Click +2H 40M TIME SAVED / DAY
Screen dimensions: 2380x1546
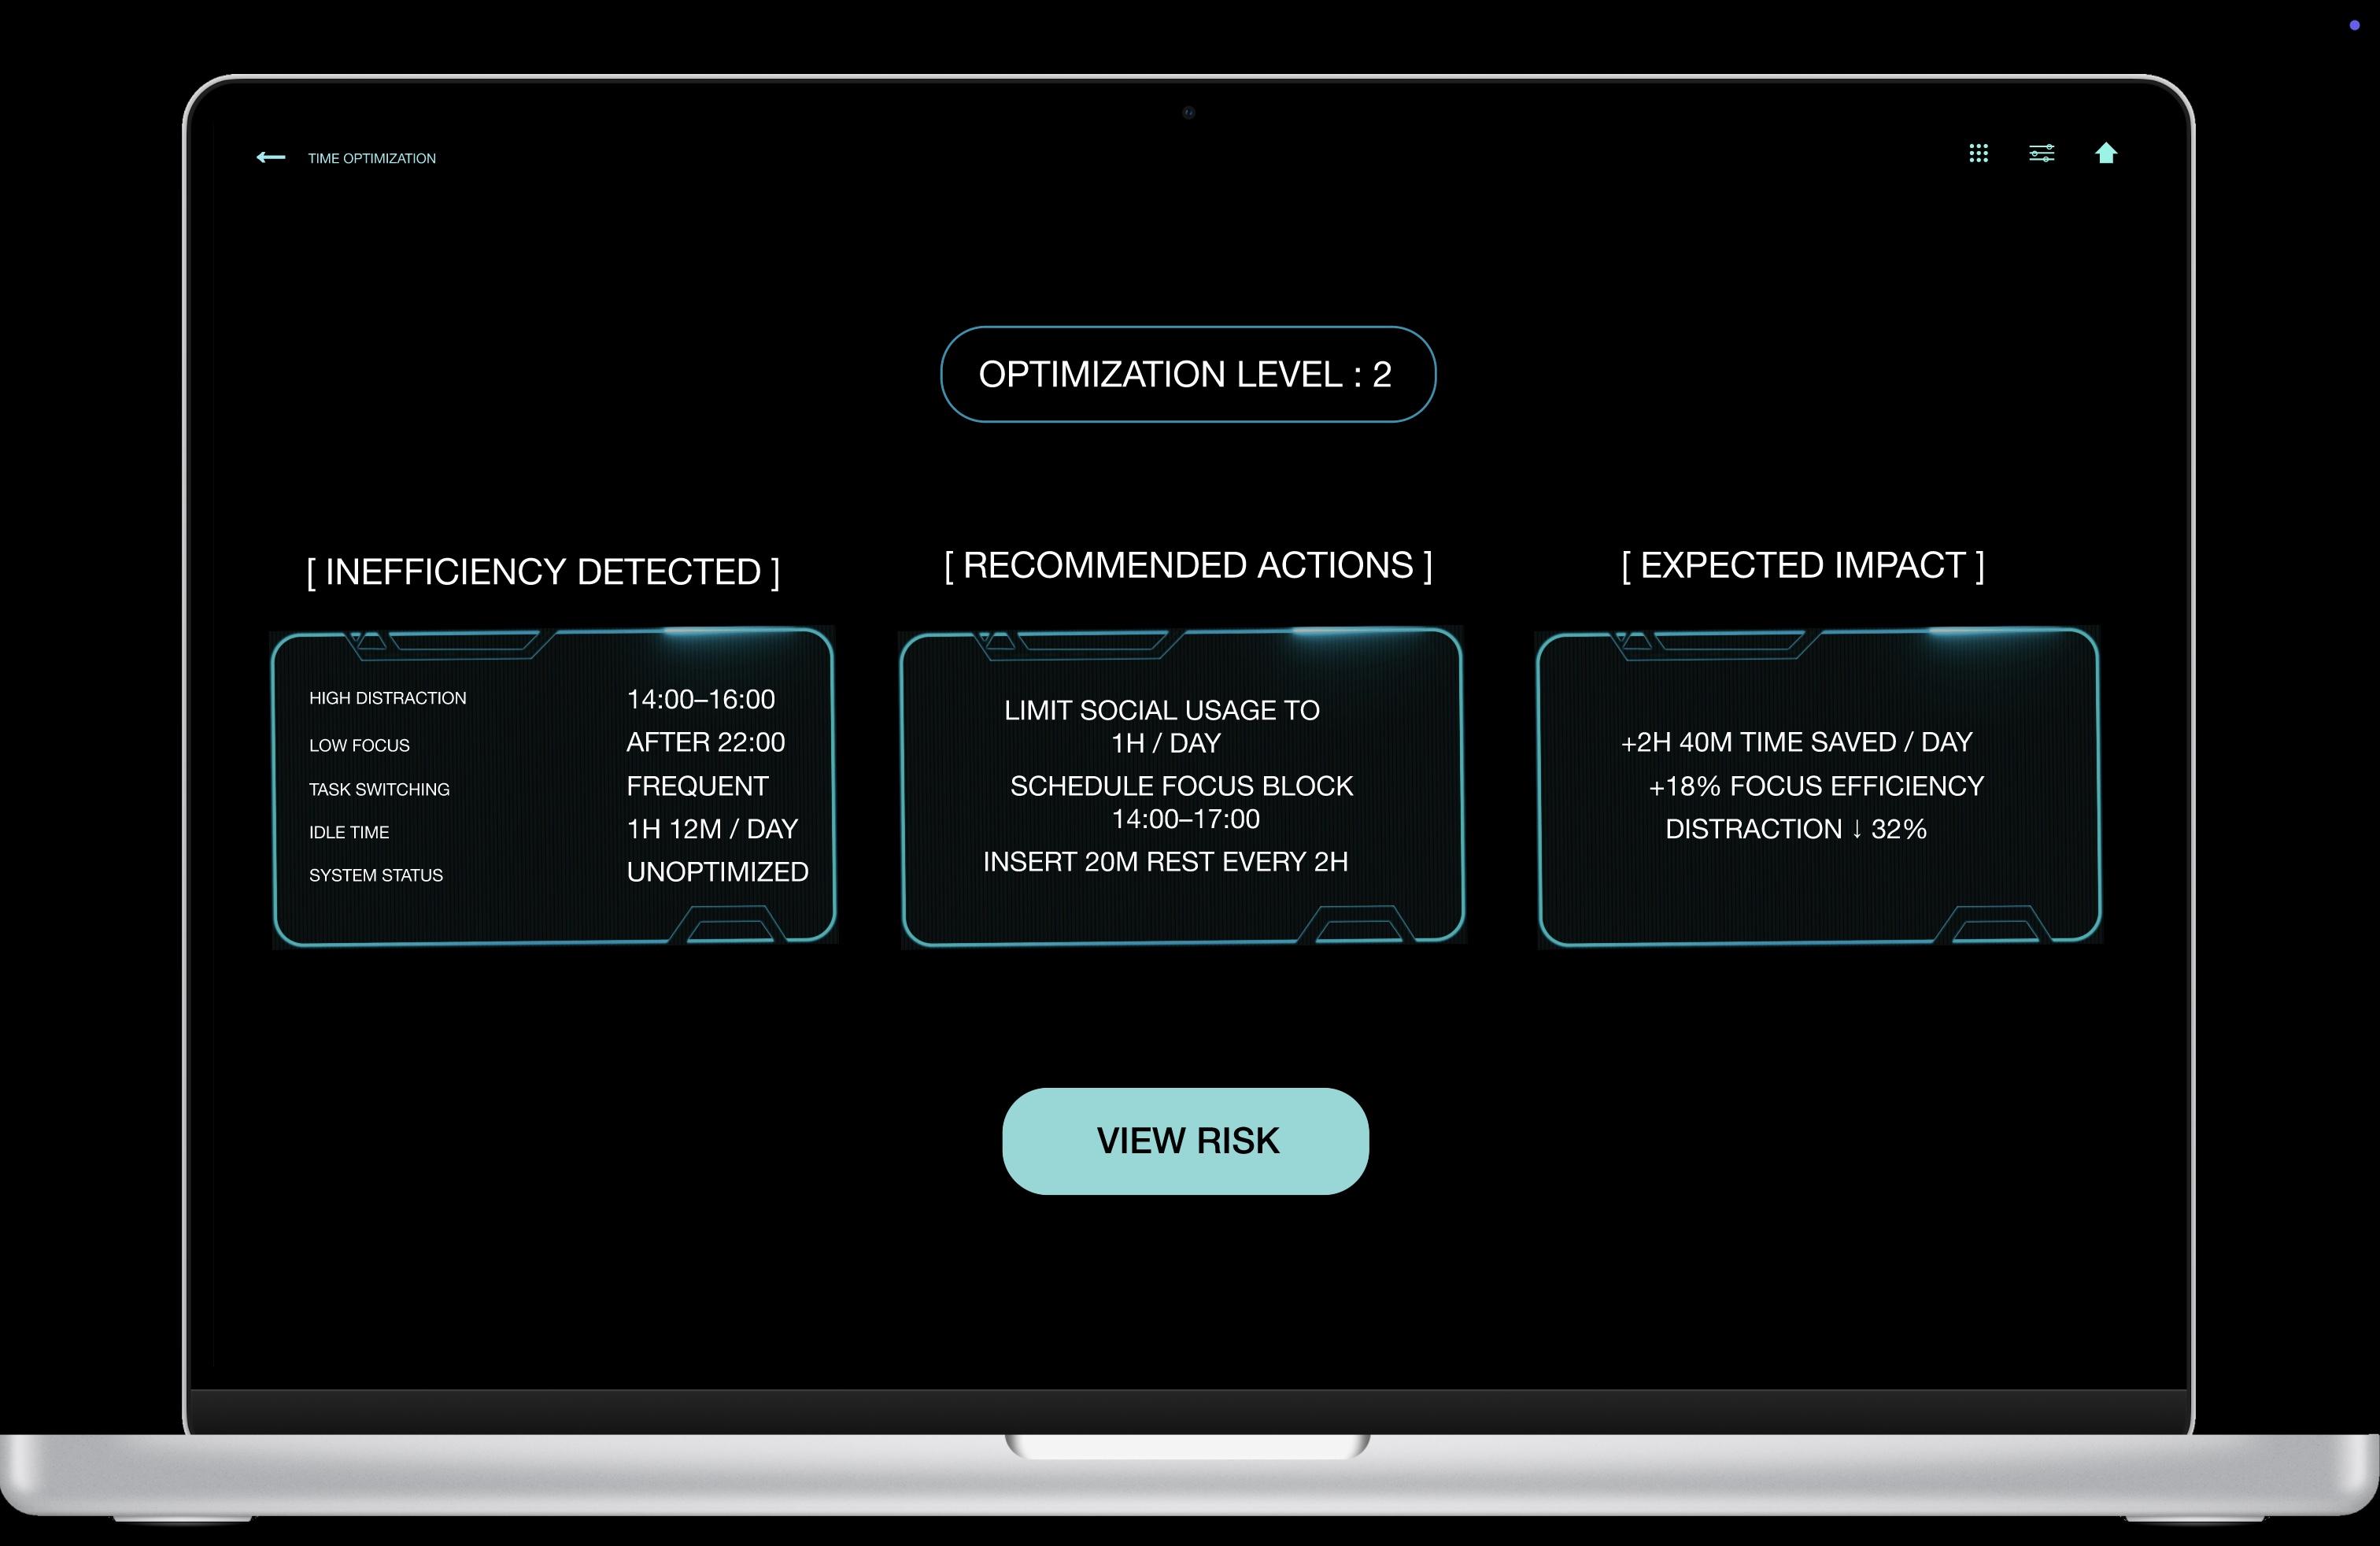(x=1797, y=742)
